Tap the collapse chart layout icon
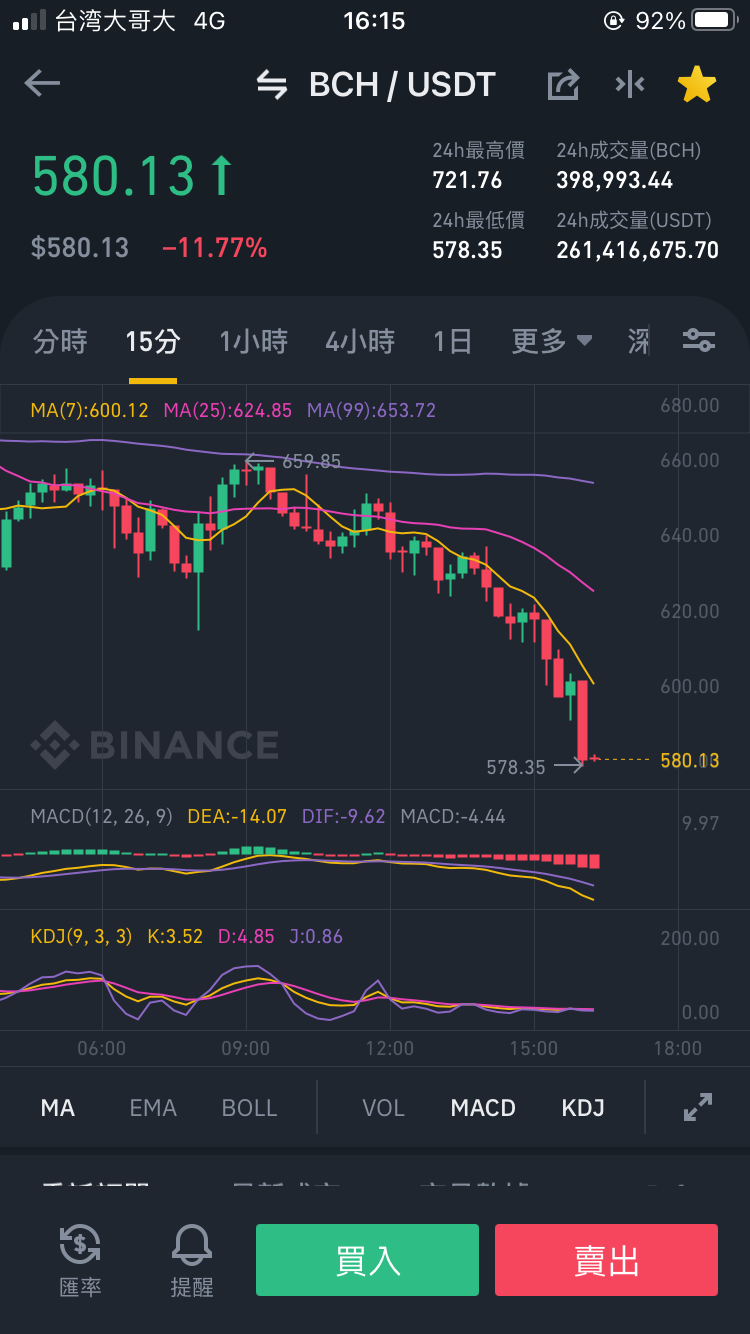This screenshot has height=1334, width=750. click(x=630, y=85)
